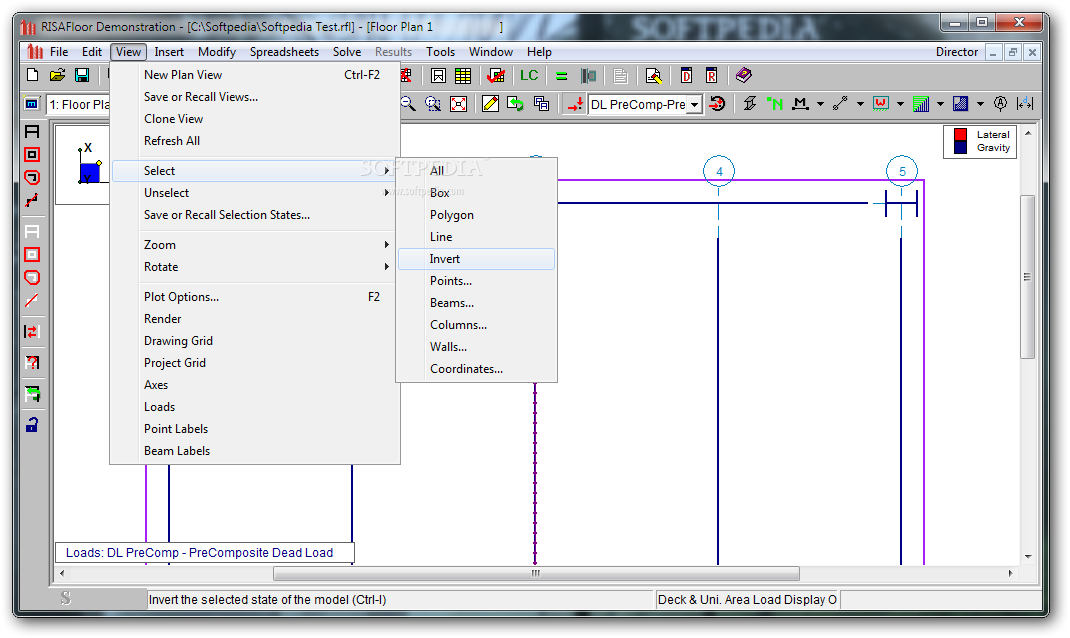Toggle the M member labels button
Screen dimensions: 1070x638
tap(800, 104)
